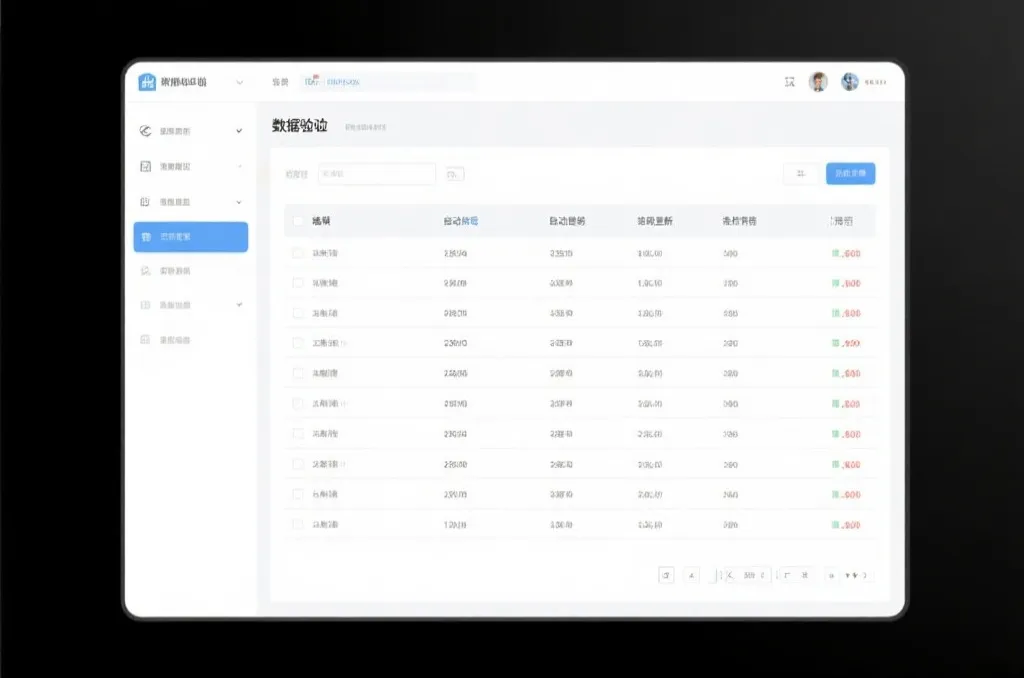Click the first boxed pagination button

666,575
